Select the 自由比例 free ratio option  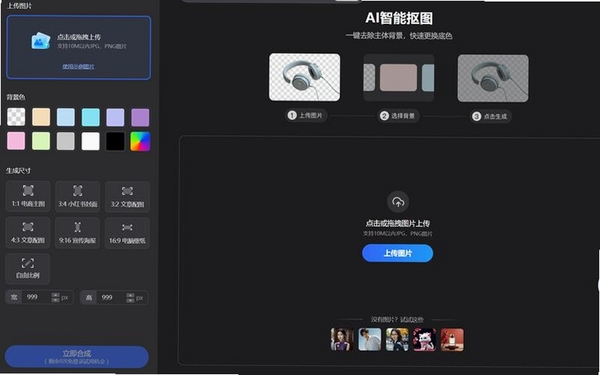click(x=28, y=269)
